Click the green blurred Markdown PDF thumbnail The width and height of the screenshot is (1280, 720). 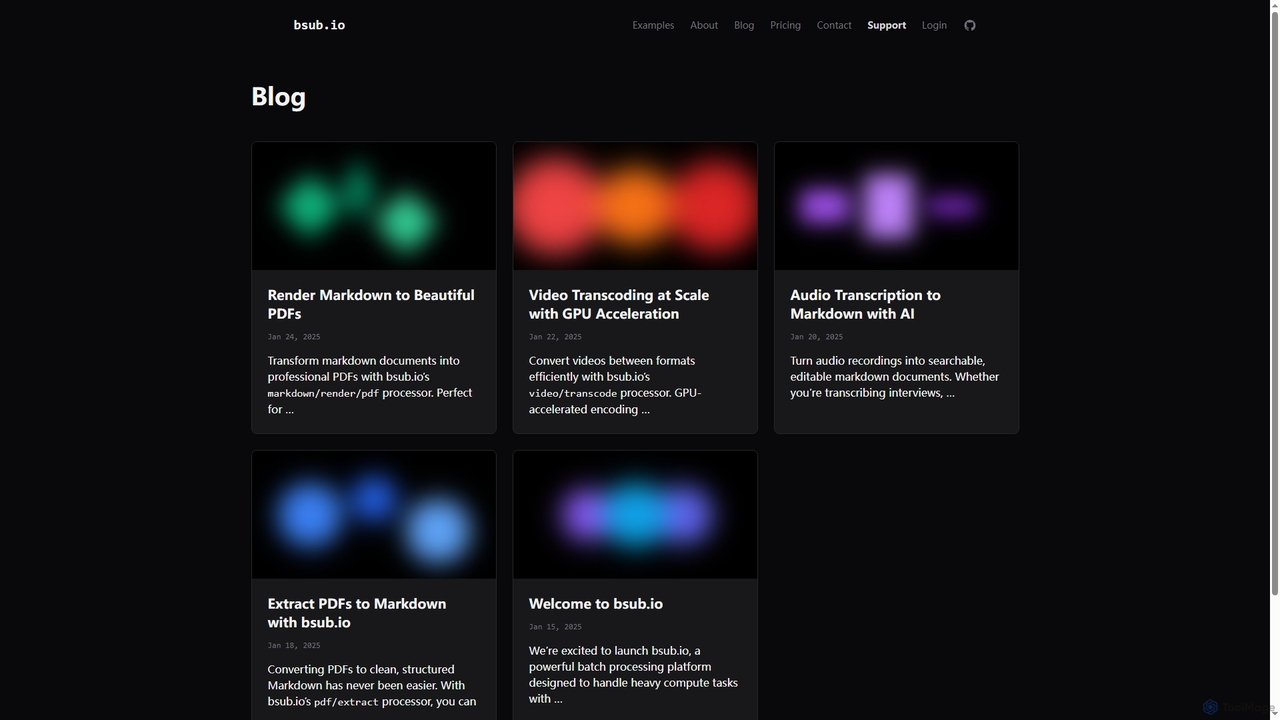tap(374, 206)
